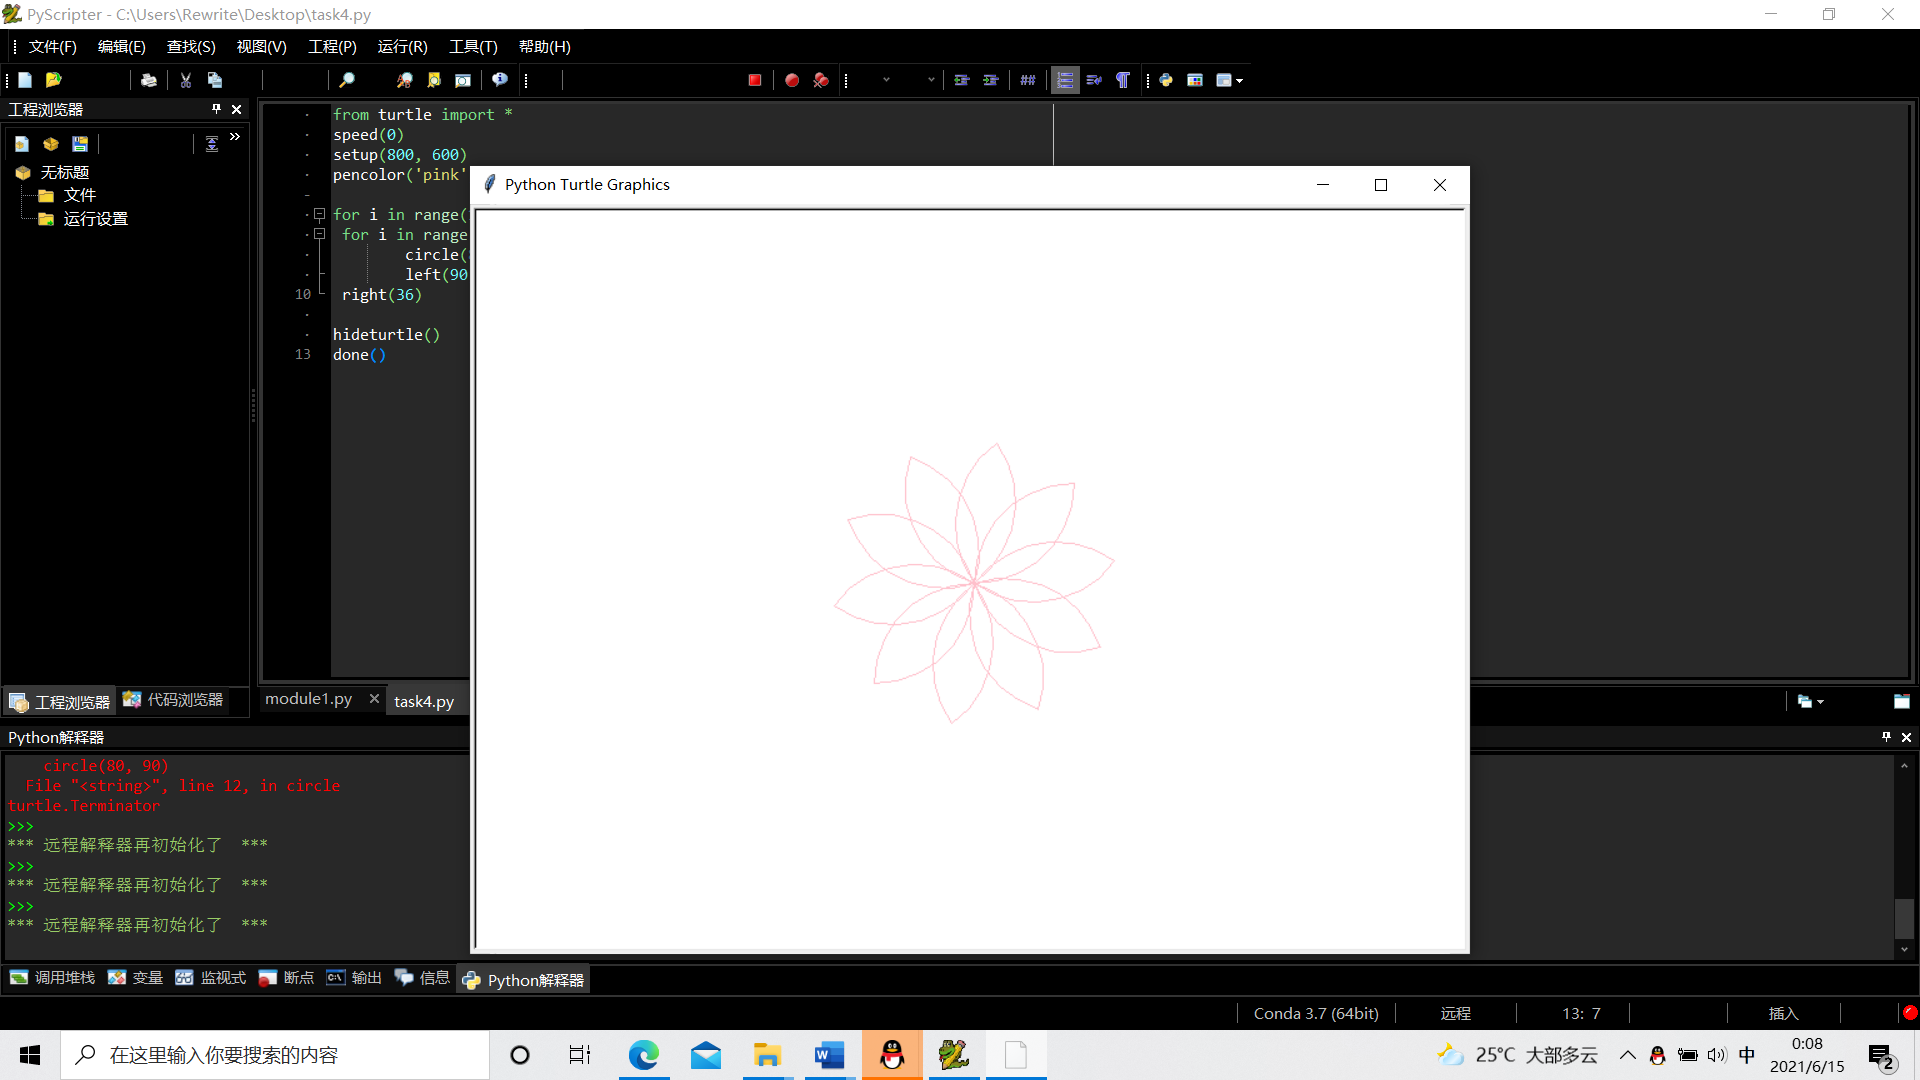1920x1080 pixels.
Task: Open the layout dropdown arrow in toolbar
Action: click(1240, 81)
